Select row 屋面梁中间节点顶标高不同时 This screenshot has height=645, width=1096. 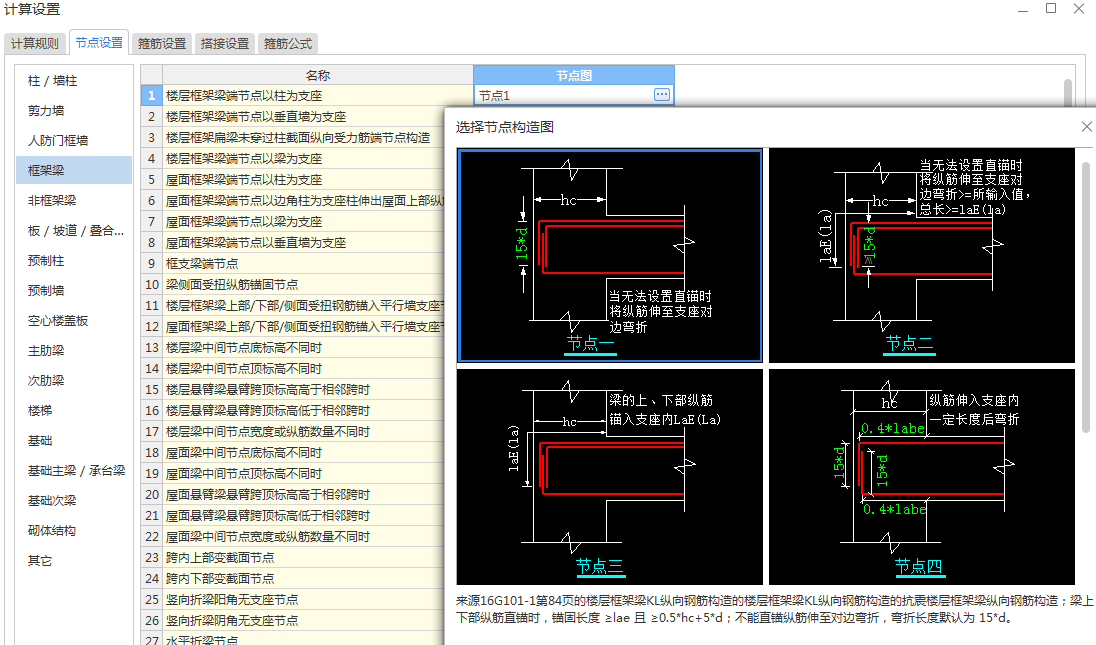coord(303,473)
